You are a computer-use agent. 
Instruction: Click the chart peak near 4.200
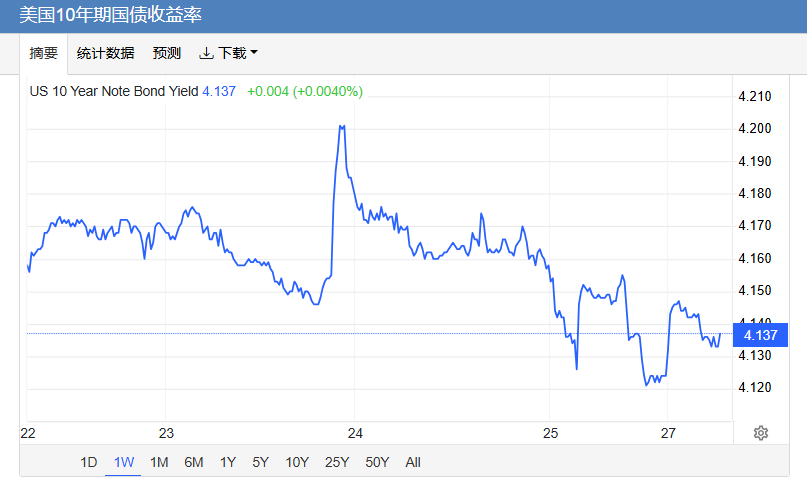coord(342,127)
